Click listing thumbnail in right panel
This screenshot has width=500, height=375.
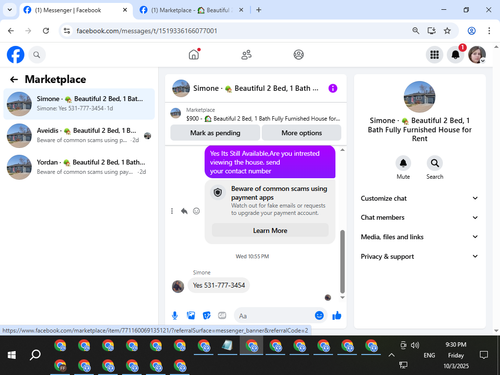click(x=419, y=97)
